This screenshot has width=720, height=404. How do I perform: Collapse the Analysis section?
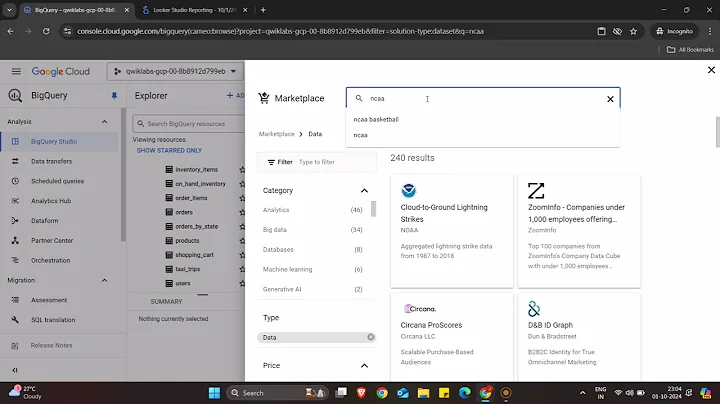point(105,122)
